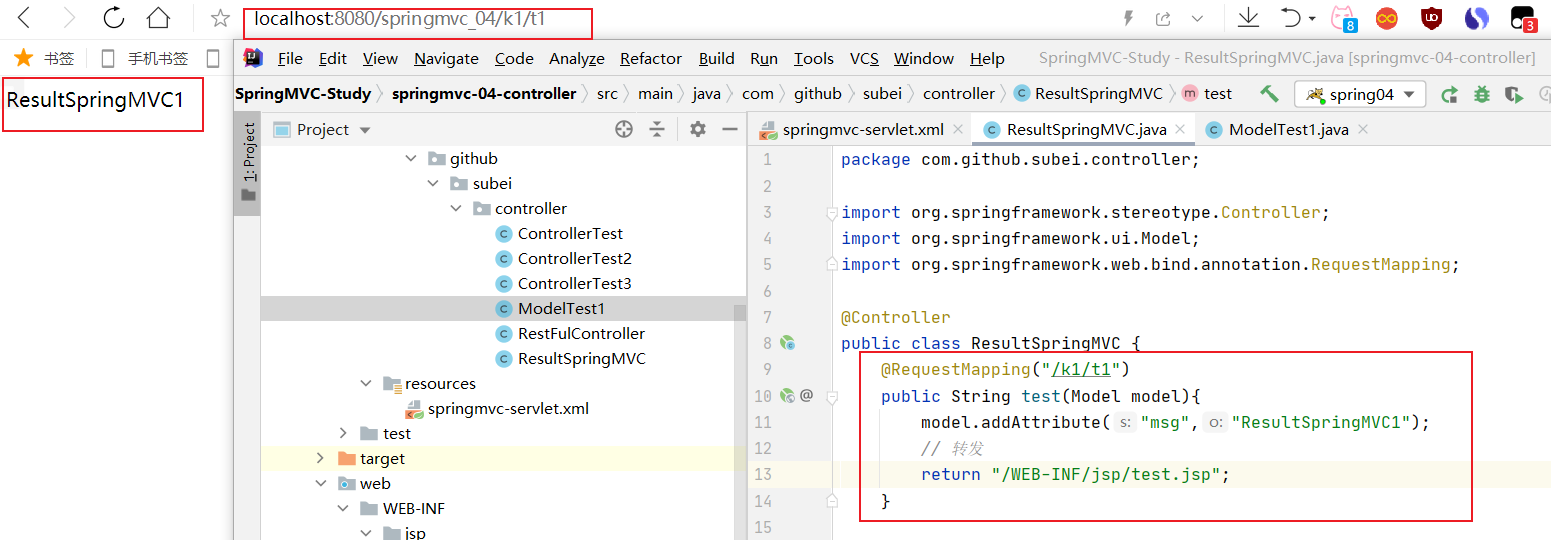Open RestFulController in the project tree
Viewport: 1551px width, 540px height.
[580, 333]
